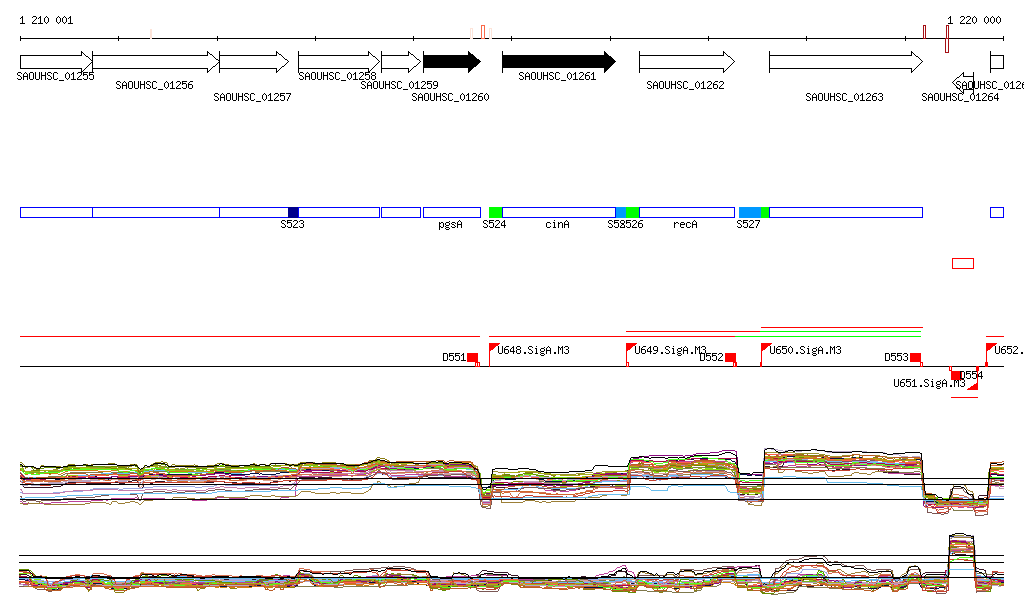The height and width of the screenshot is (611, 1024).
Task: Click the small reverse-strand SAOUHSC_01264 arrow
Action: (x=963, y=82)
